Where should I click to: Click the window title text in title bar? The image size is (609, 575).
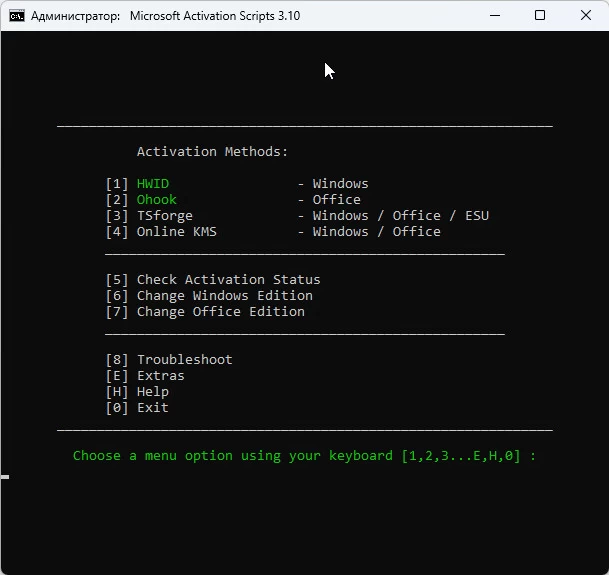(x=165, y=16)
